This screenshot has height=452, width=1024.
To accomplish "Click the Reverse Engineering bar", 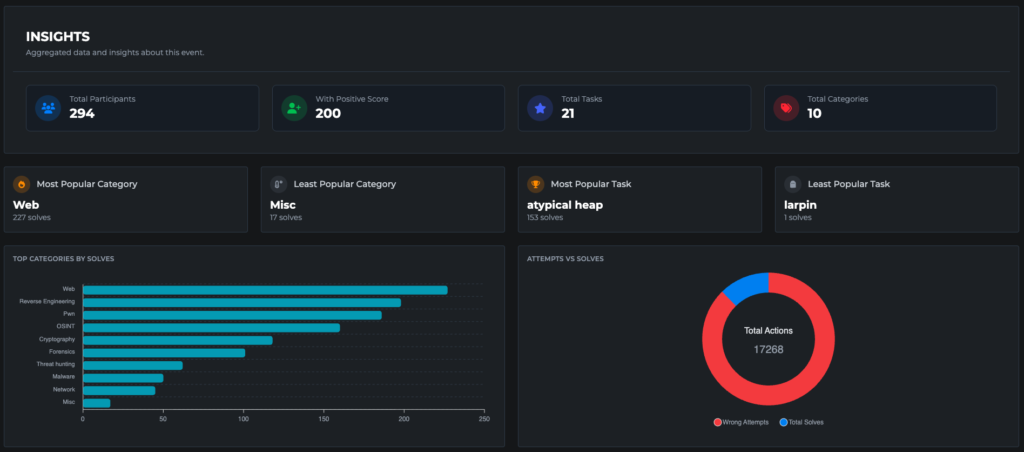I will click(x=241, y=303).
